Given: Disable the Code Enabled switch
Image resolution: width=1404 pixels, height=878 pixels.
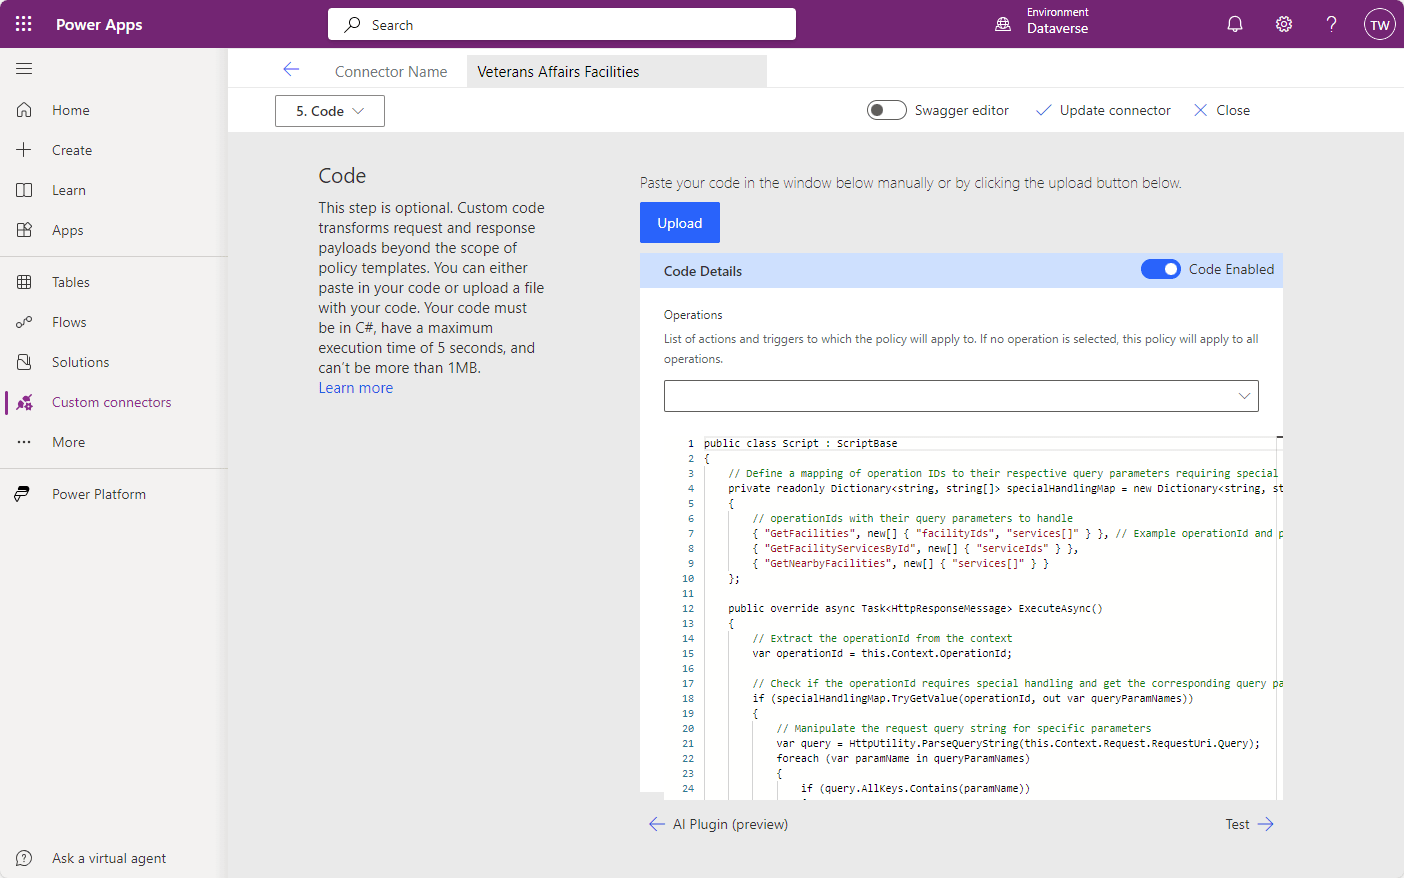Looking at the screenshot, I should pyautogui.click(x=1161, y=269).
